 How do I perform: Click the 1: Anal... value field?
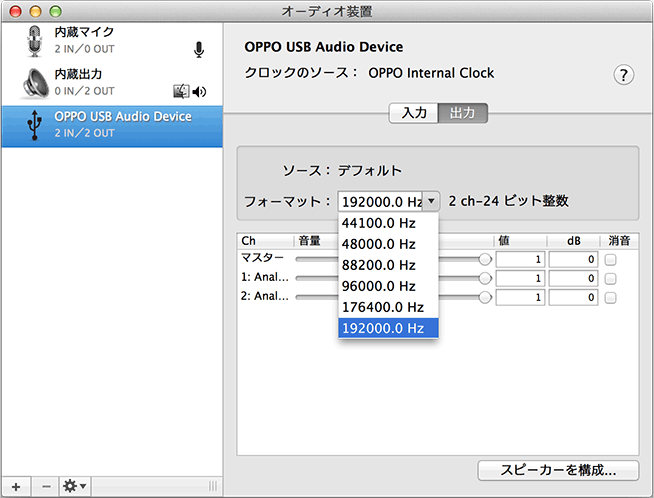(x=520, y=278)
